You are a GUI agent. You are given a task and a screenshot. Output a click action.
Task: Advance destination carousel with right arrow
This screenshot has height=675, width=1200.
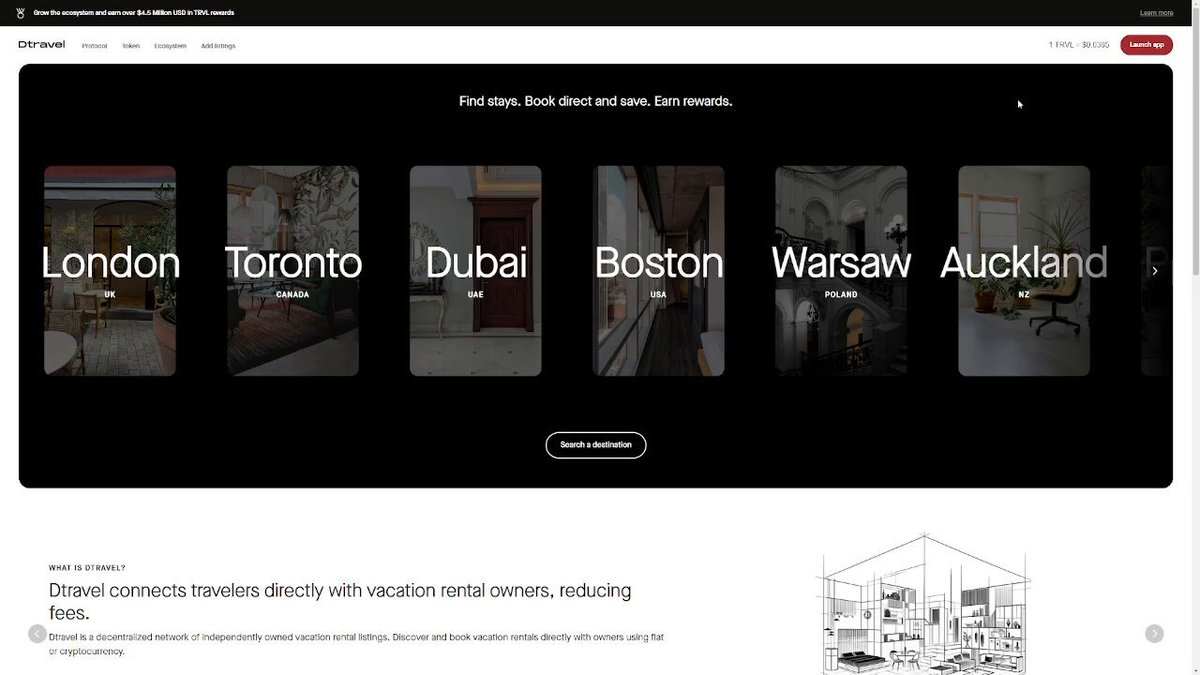point(1154,271)
